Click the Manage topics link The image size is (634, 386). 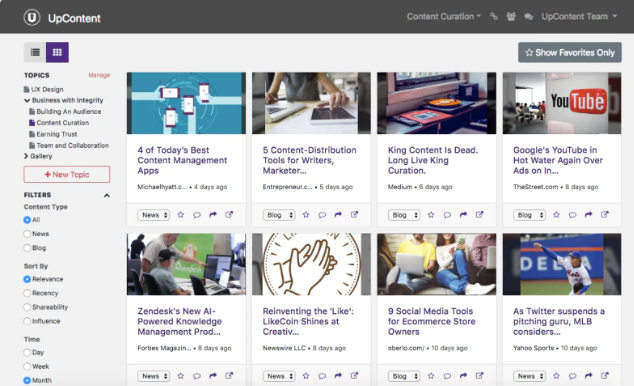(x=99, y=75)
